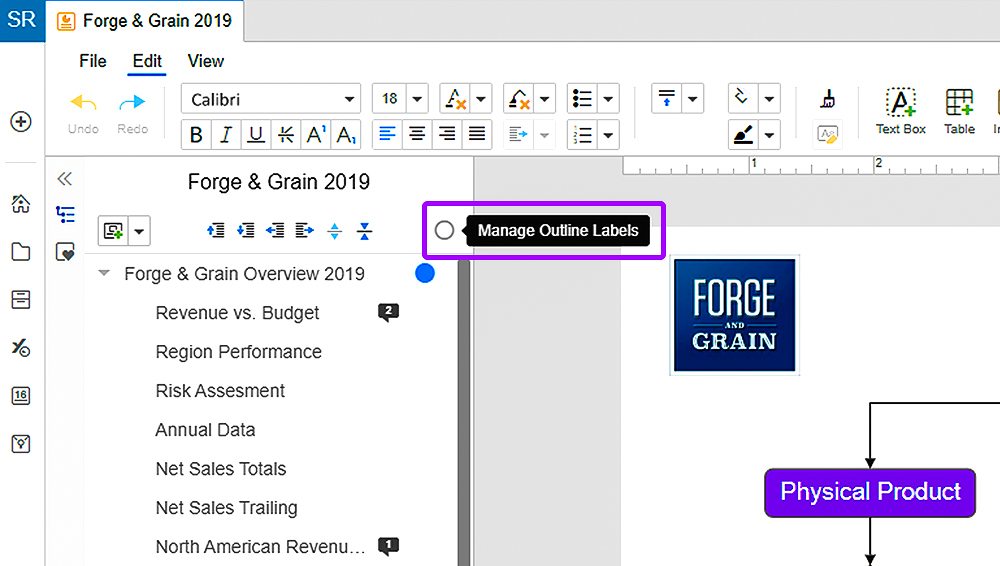Screen dimensions: 1000x566
Task: Select the Forge and Grain logo image
Action: [735, 315]
